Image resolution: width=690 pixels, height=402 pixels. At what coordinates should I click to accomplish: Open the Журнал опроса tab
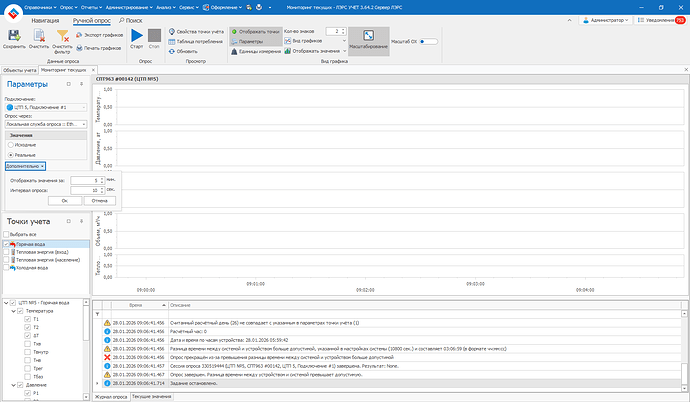point(110,397)
